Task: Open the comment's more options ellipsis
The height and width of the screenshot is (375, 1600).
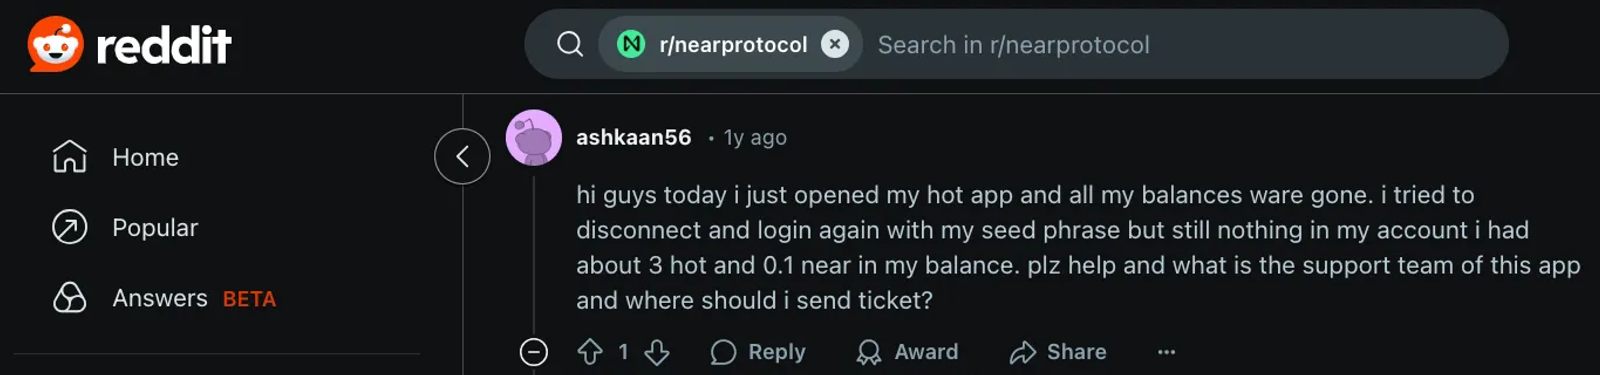Action: pos(1166,352)
